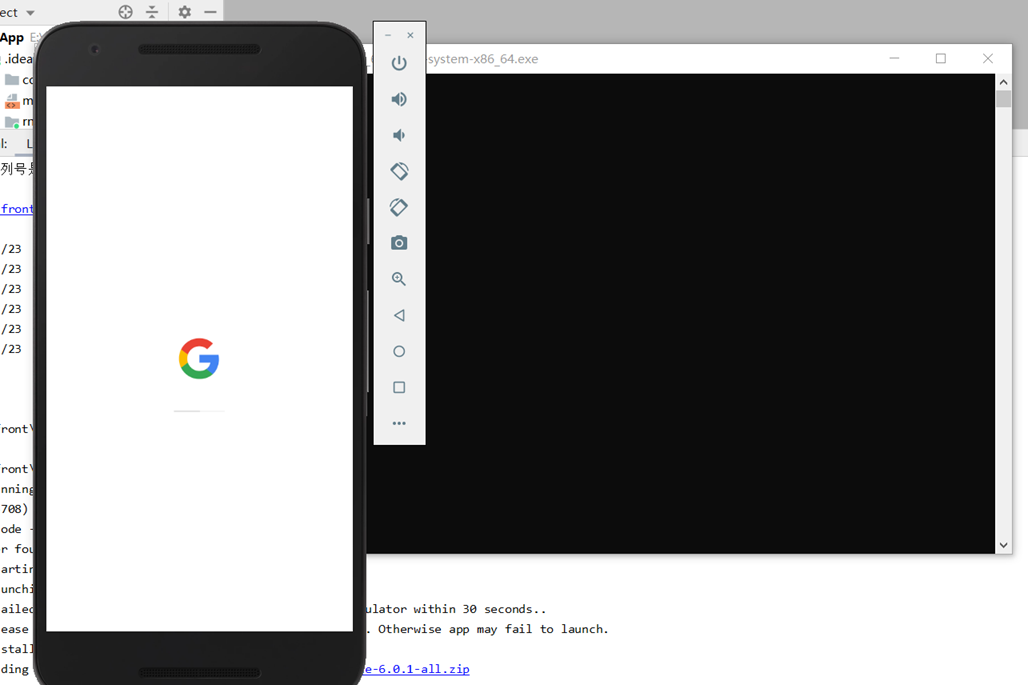Select the .idea folder in project tree
The height and width of the screenshot is (685, 1028).
pyautogui.click(x=18, y=59)
